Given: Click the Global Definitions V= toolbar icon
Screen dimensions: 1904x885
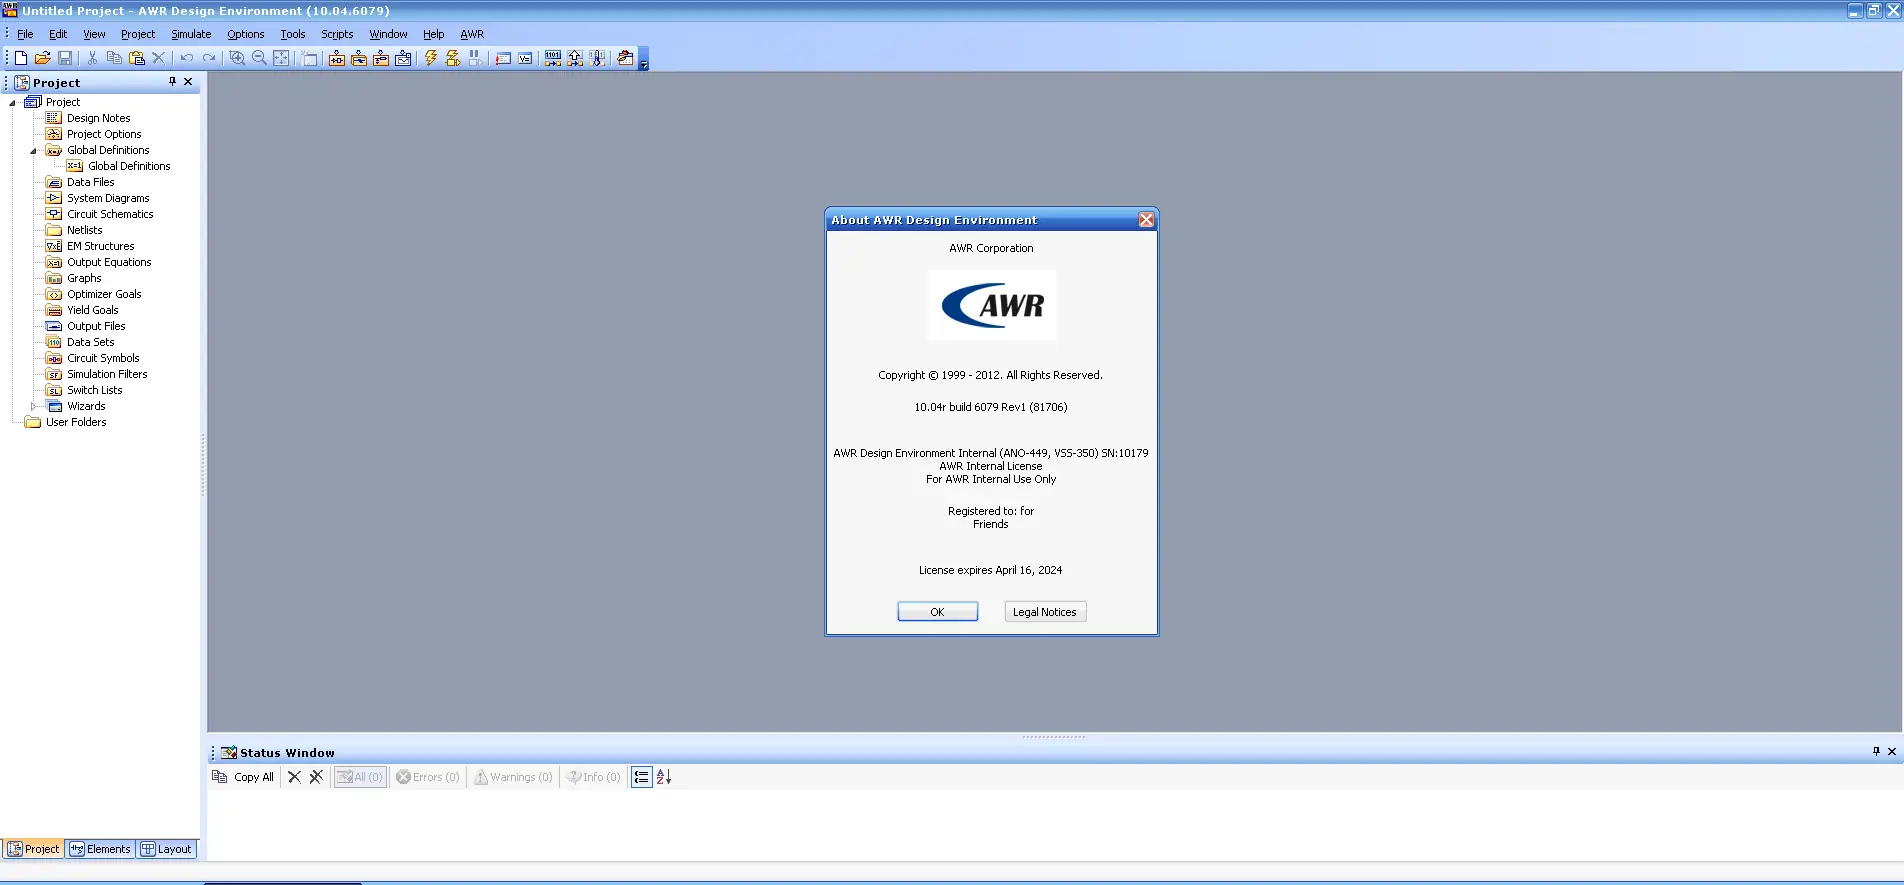Looking at the screenshot, I should point(525,58).
